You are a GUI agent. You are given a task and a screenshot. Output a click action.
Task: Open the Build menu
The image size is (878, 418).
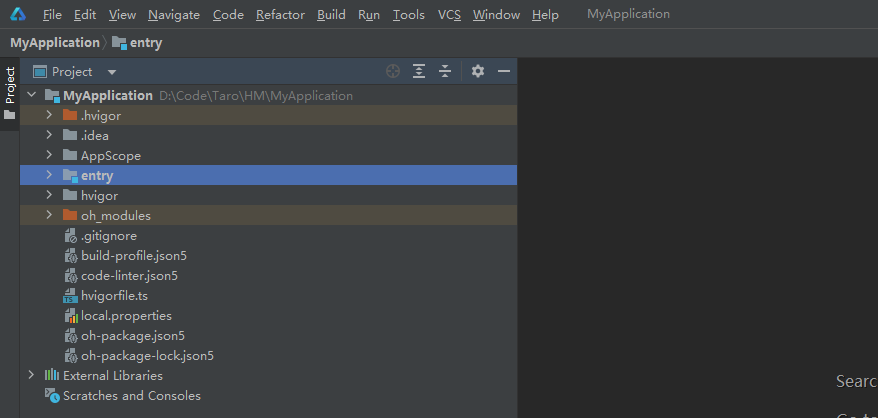(x=331, y=15)
